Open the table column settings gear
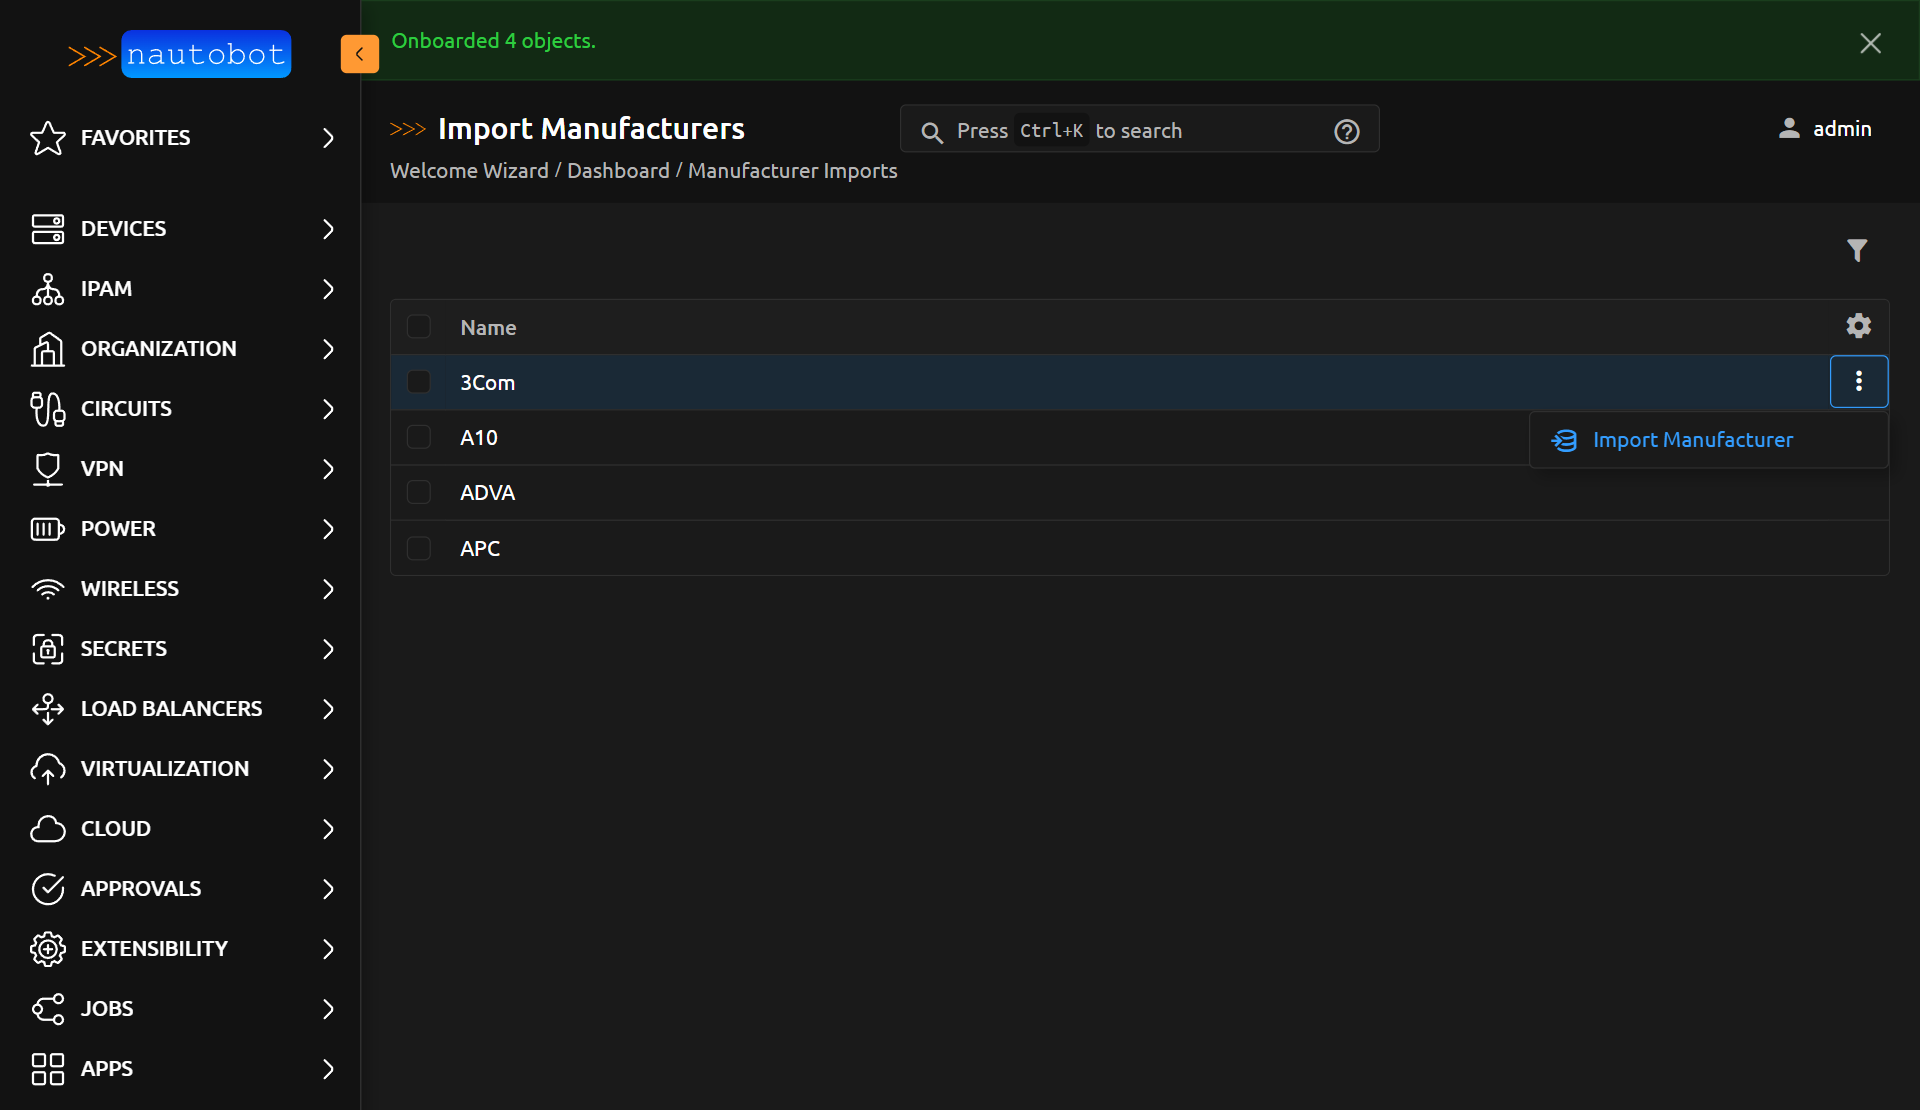Screen dimensions: 1920x1110 coord(1858,325)
